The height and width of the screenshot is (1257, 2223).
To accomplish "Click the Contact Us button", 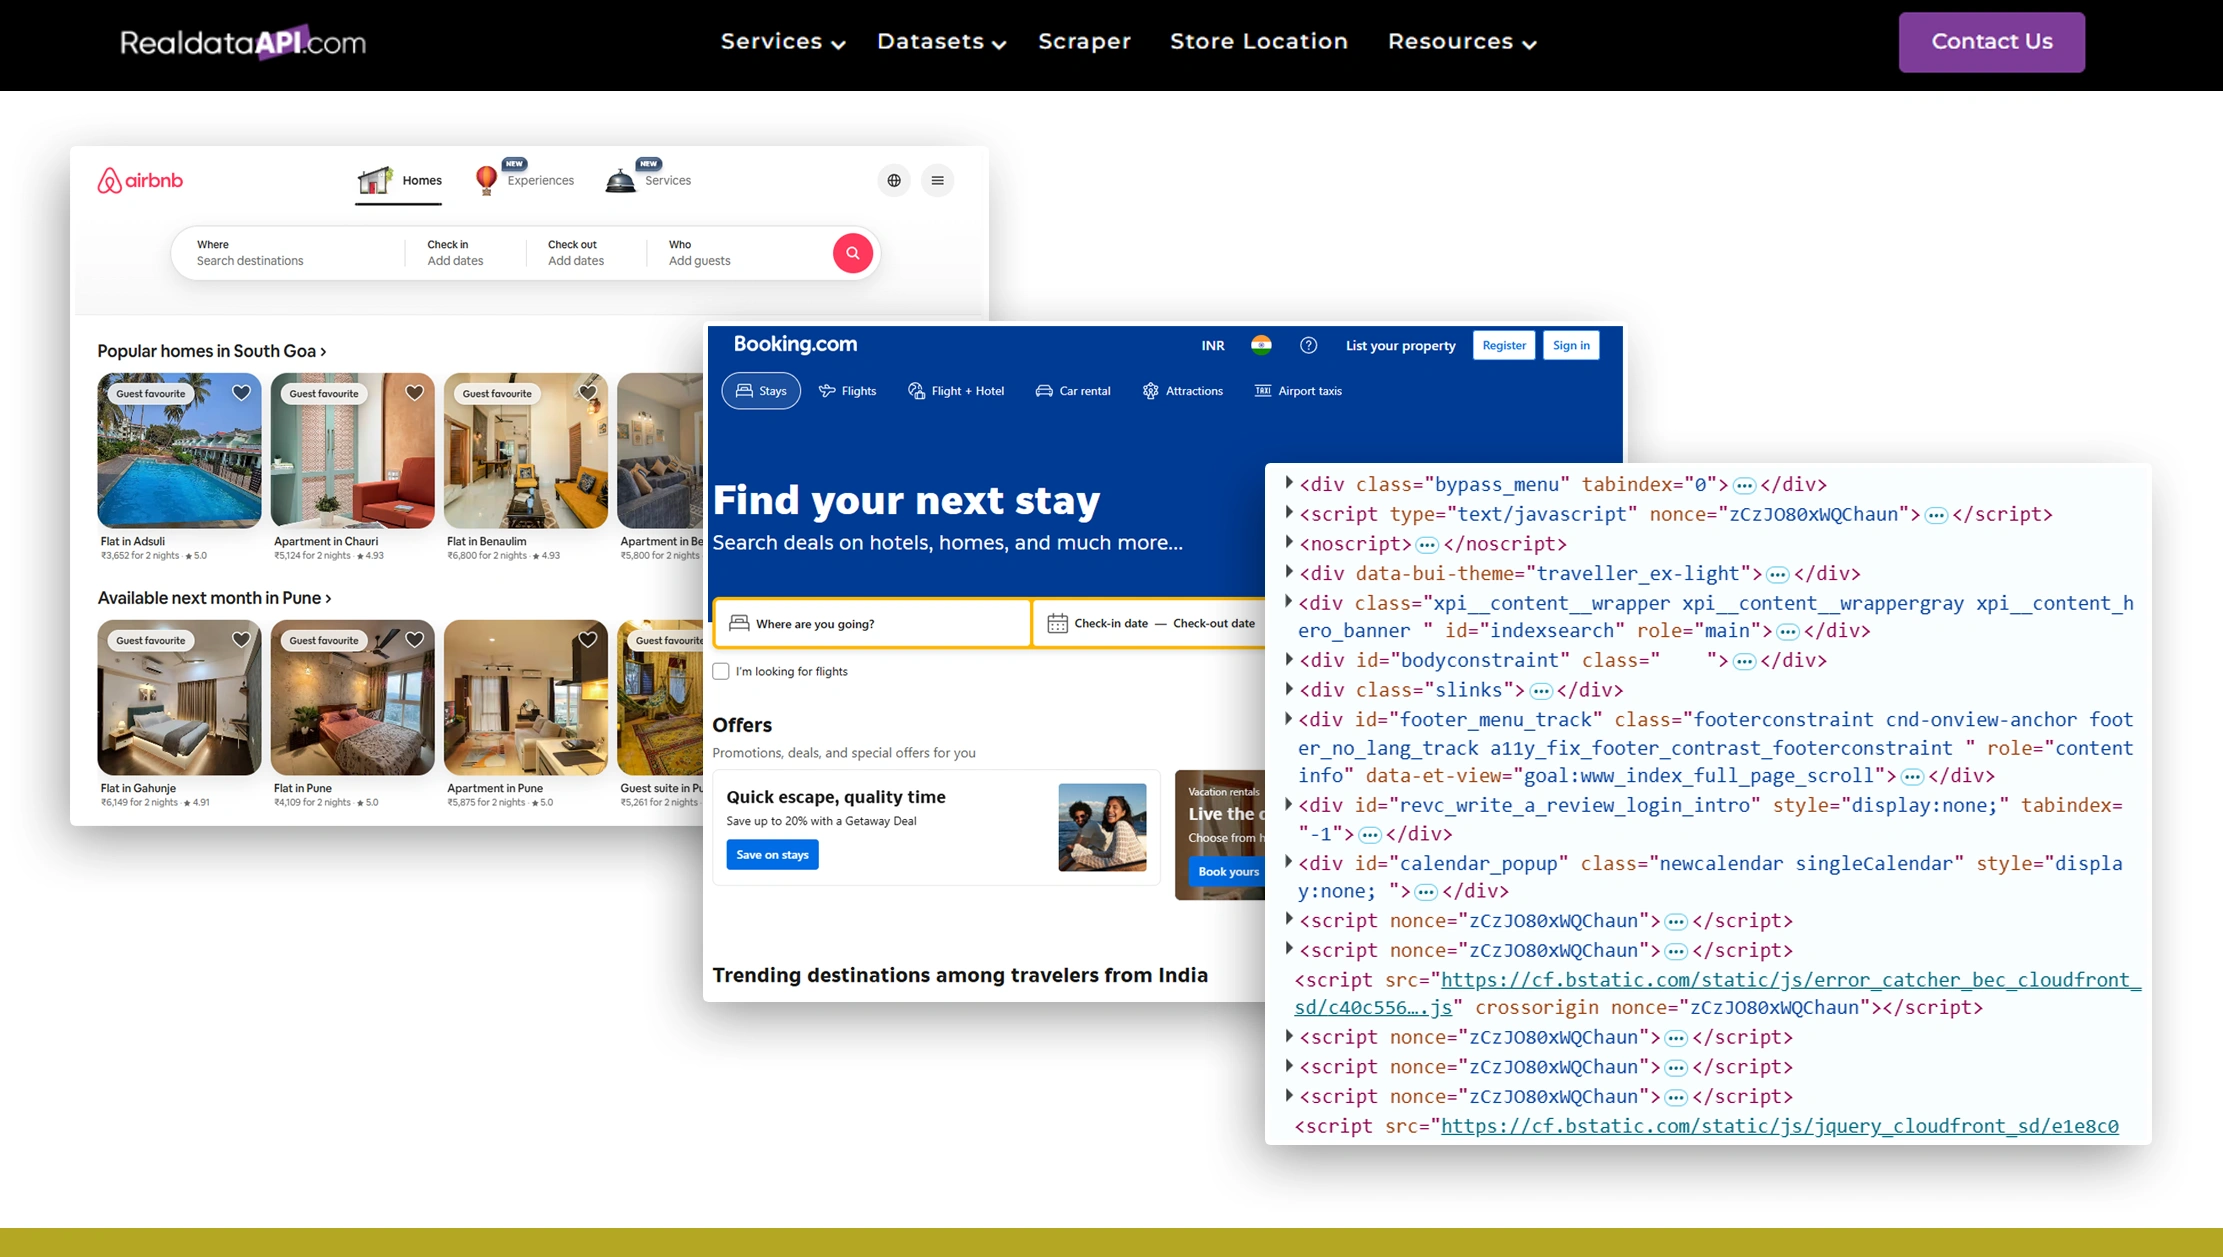I will click(1991, 42).
